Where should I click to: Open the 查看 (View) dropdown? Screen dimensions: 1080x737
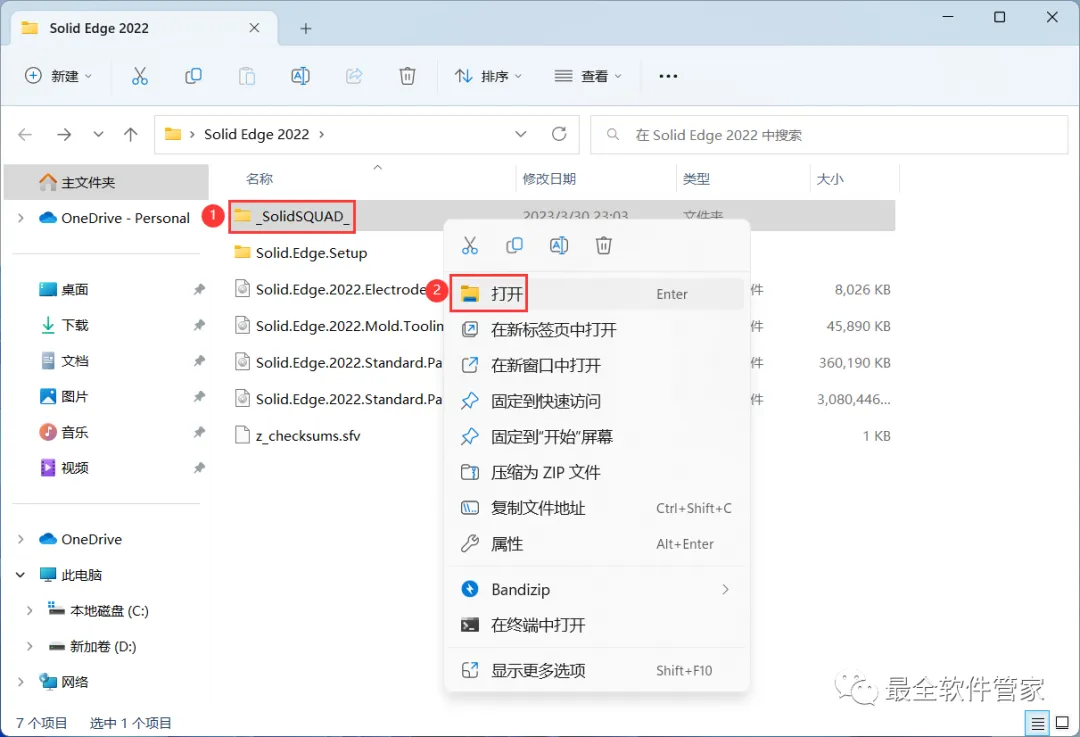(588, 76)
